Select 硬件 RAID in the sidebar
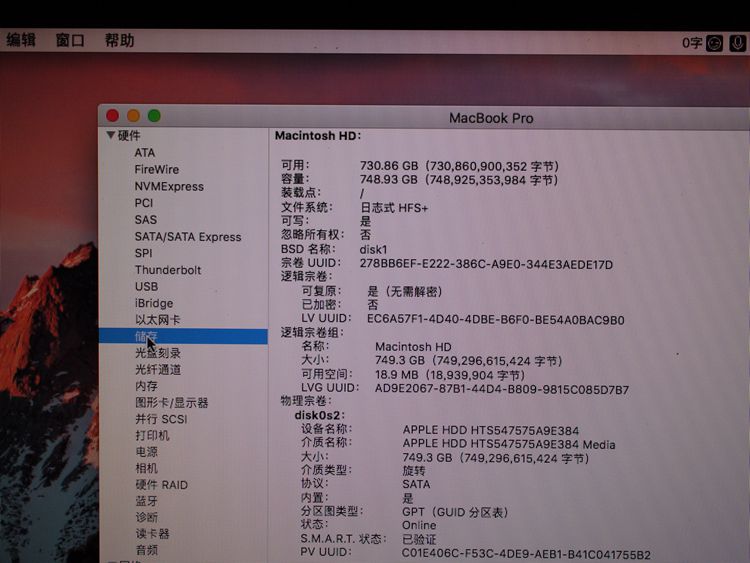The image size is (750, 563). tap(161, 485)
